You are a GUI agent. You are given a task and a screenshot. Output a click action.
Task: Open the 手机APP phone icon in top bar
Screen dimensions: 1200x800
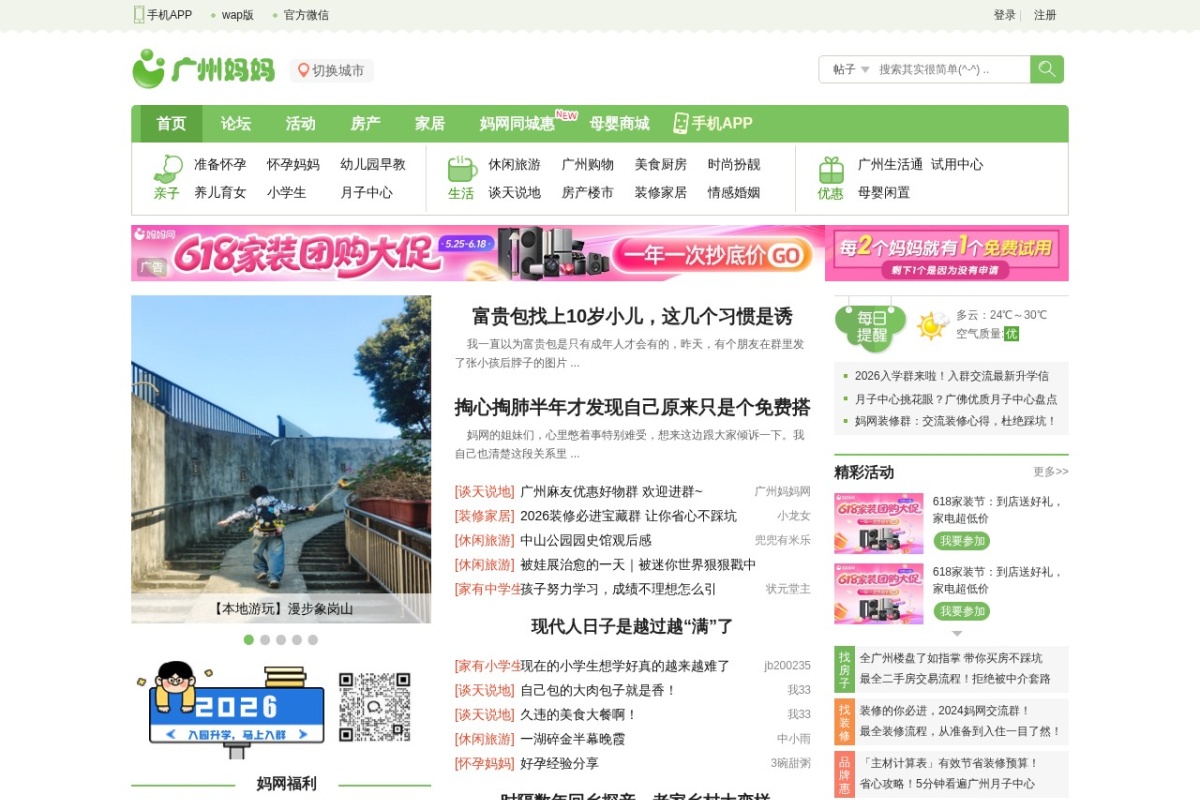point(139,14)
